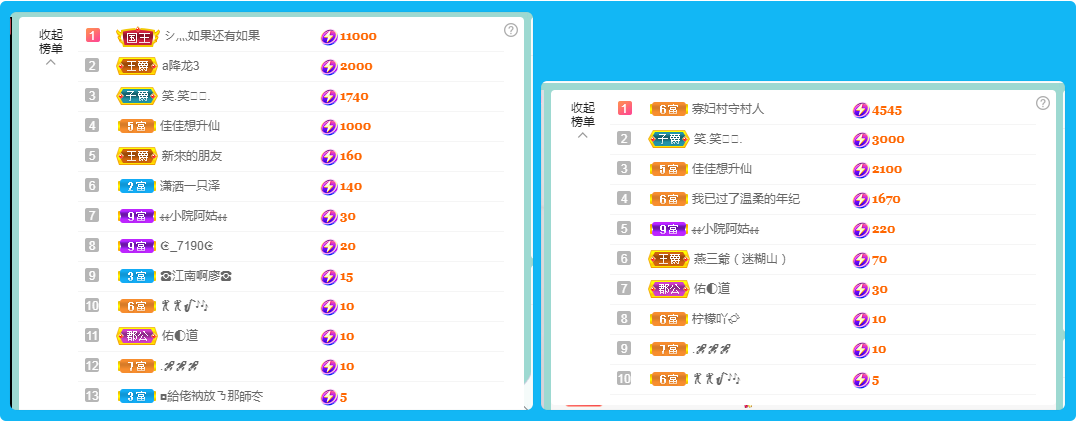Click the 9富 badge in the 220 row

(669, 229)
